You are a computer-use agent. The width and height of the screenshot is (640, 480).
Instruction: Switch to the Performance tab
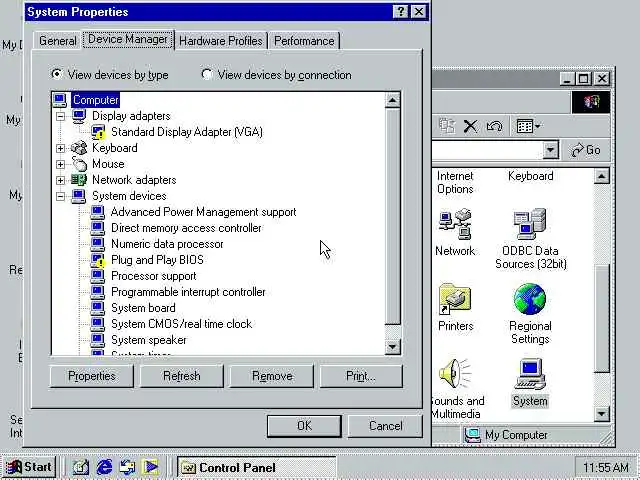pos(304,41)
